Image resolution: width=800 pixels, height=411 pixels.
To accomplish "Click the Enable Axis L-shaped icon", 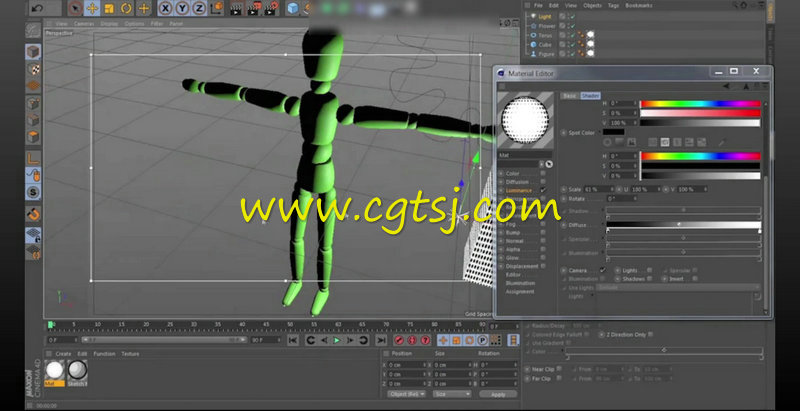I will tap(34, 159).
